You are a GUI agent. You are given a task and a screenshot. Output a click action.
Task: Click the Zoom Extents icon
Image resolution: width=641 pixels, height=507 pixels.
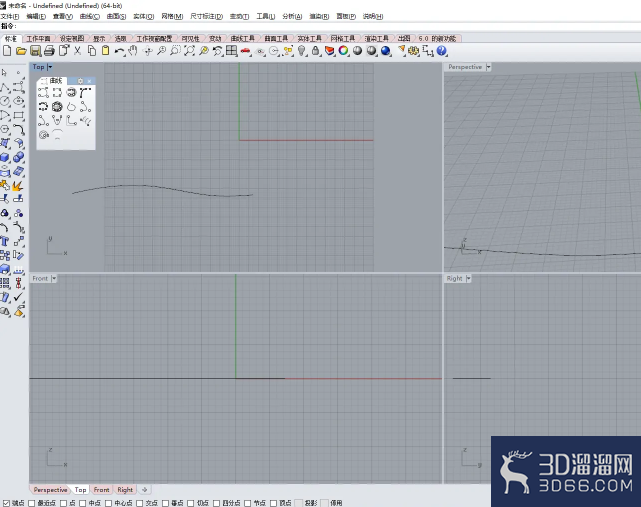point(189,51)
